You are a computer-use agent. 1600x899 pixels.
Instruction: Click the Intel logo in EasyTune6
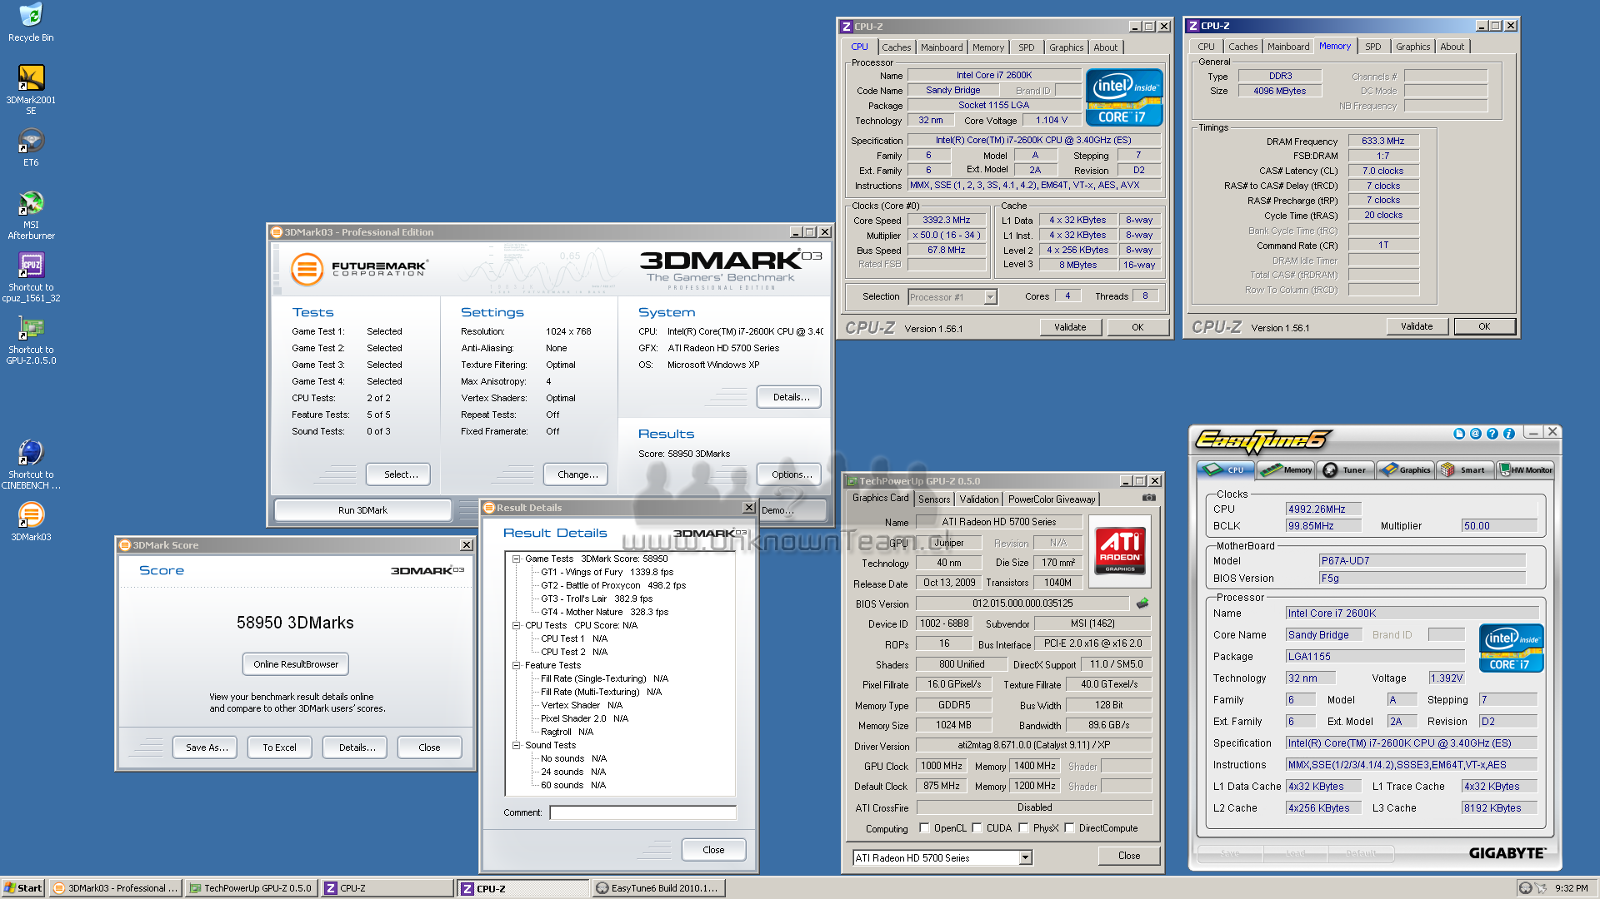click(1511, 648)
